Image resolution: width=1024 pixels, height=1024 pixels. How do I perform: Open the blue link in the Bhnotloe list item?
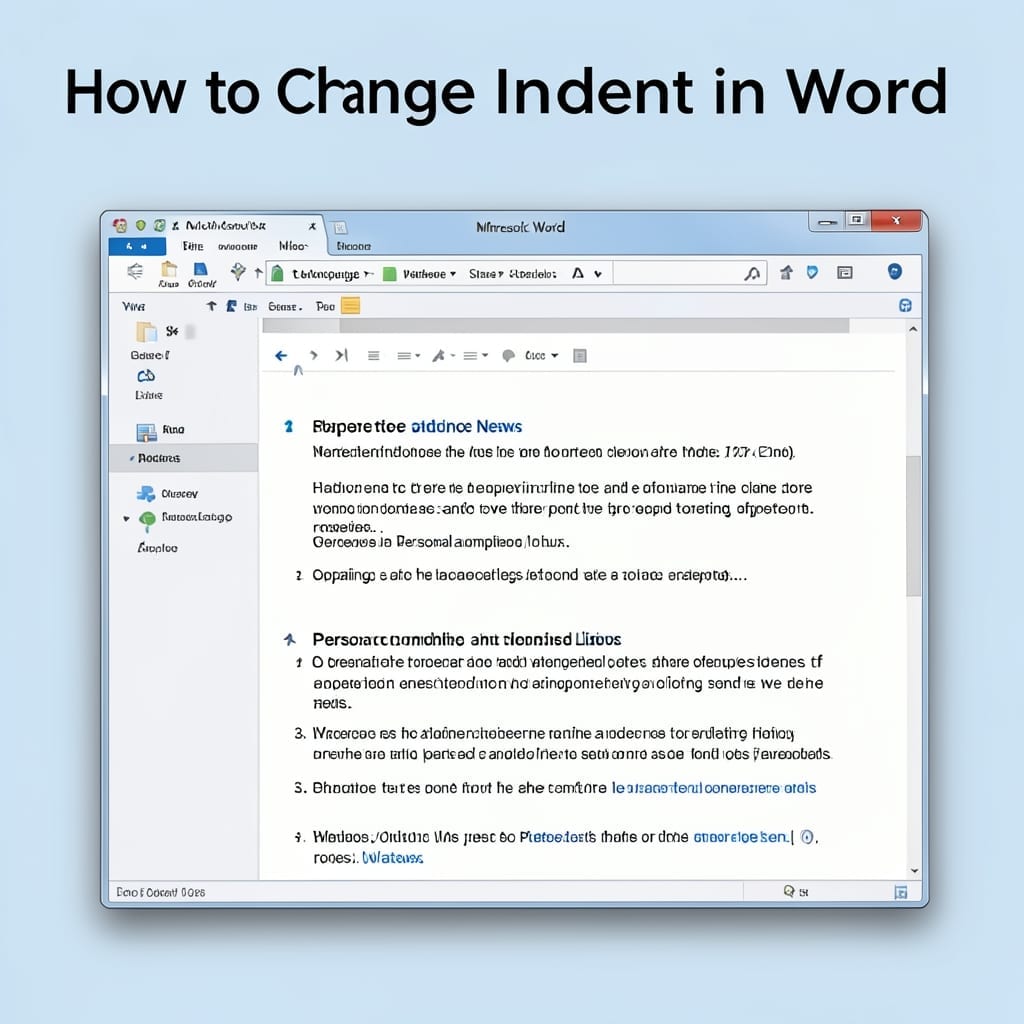point(713,788)
